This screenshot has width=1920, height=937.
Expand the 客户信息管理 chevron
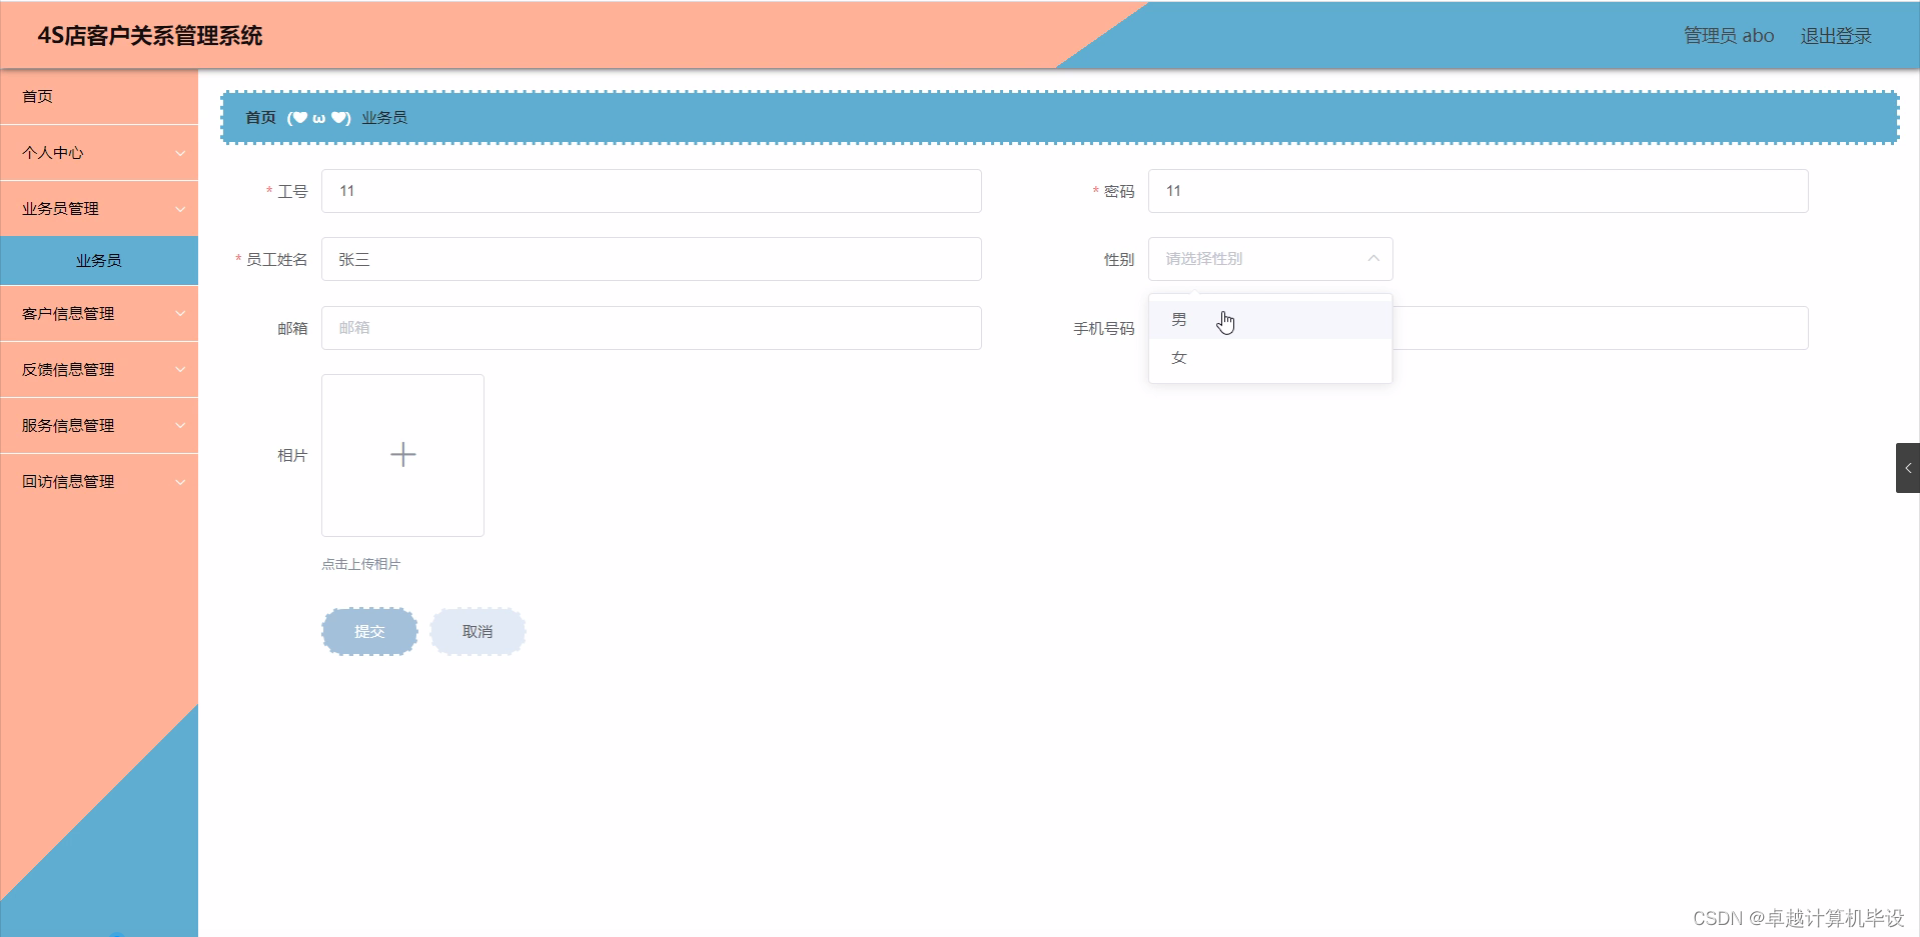click(x=180, y=314)
